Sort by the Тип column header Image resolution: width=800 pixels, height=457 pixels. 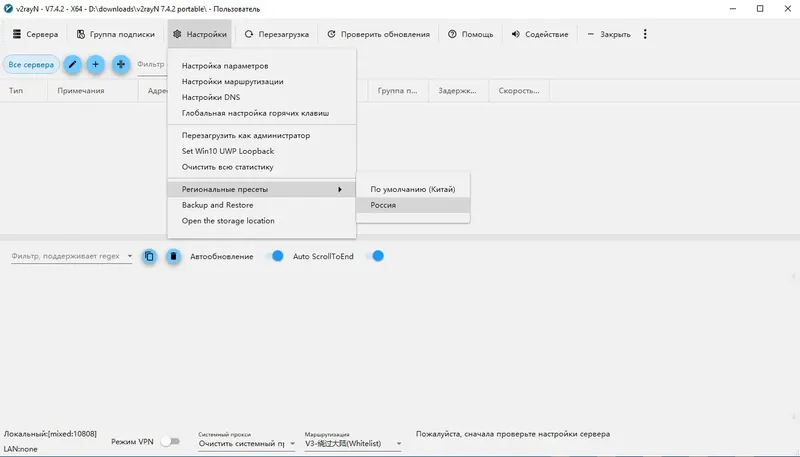tap(24, 91)
